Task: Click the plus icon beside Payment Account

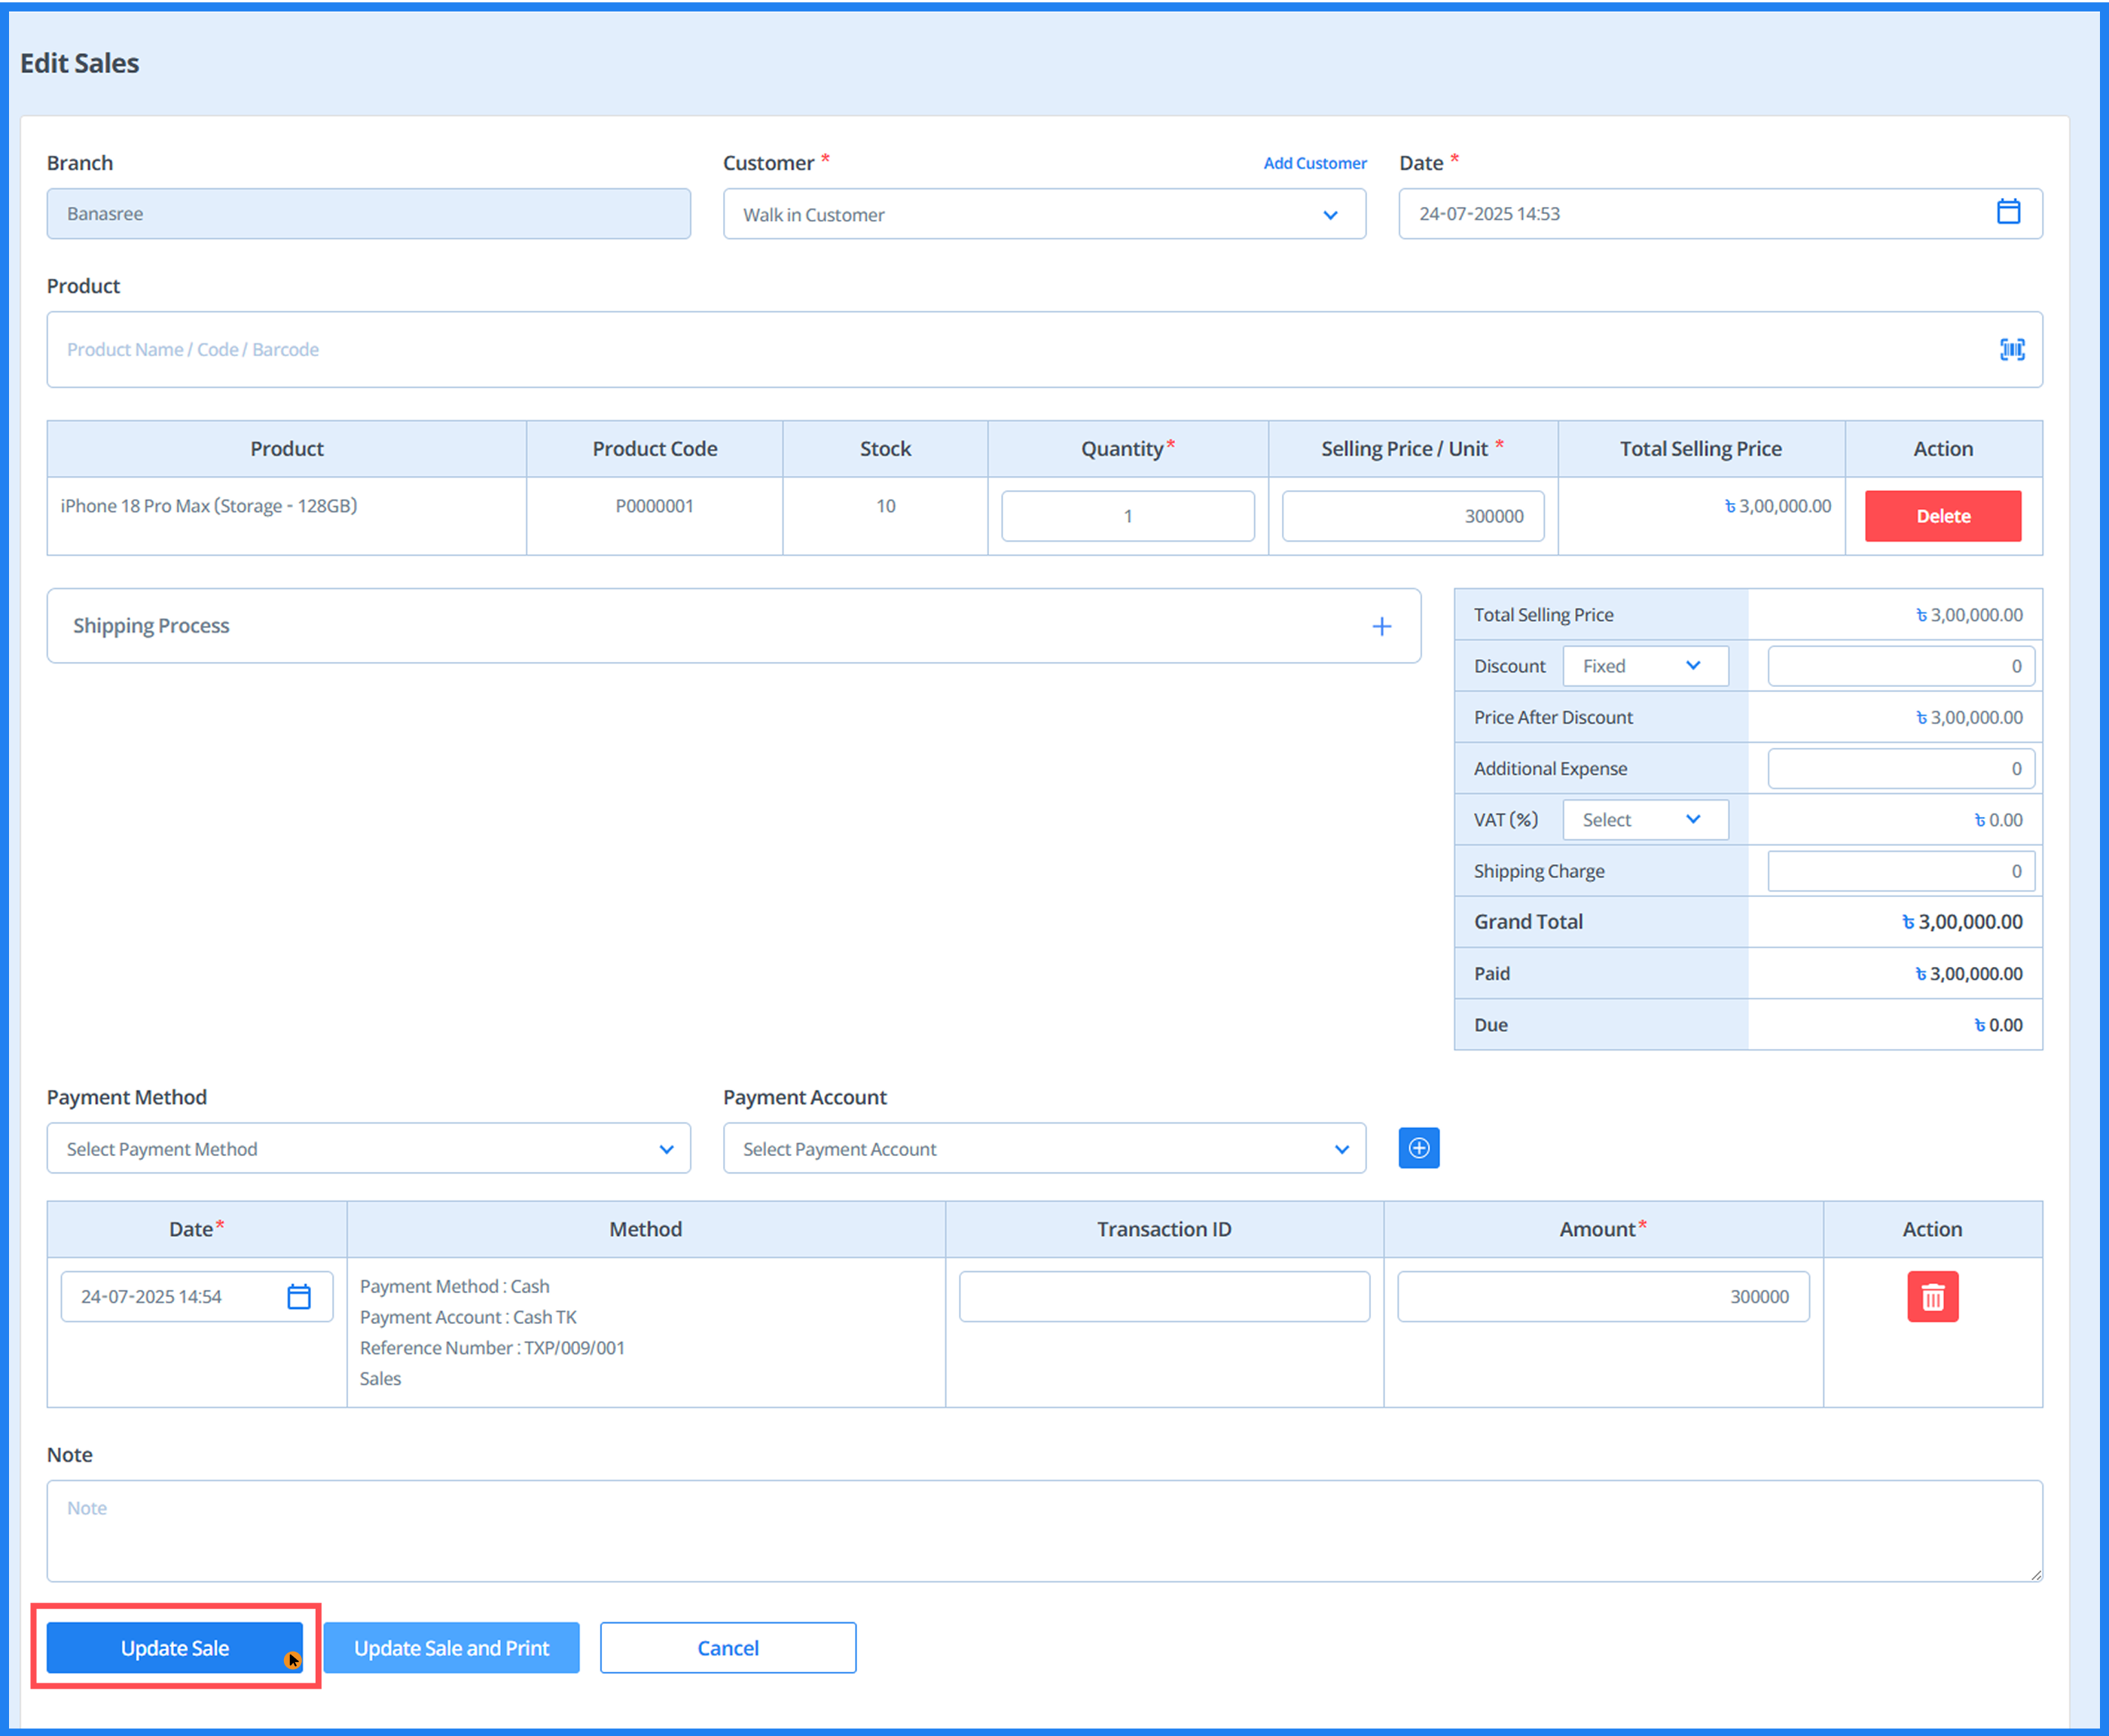Action: point(1418,1148)
